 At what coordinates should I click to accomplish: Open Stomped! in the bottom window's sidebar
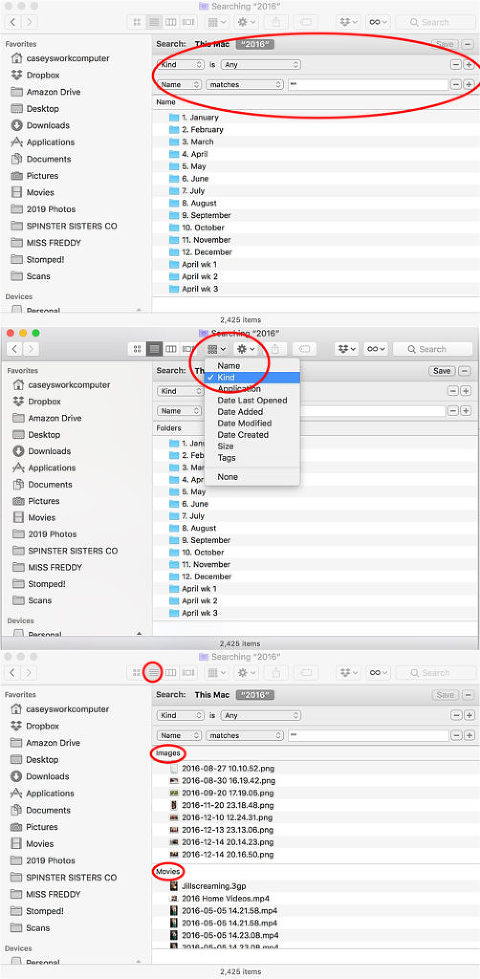pyautogui.click(x=46, y=911)
